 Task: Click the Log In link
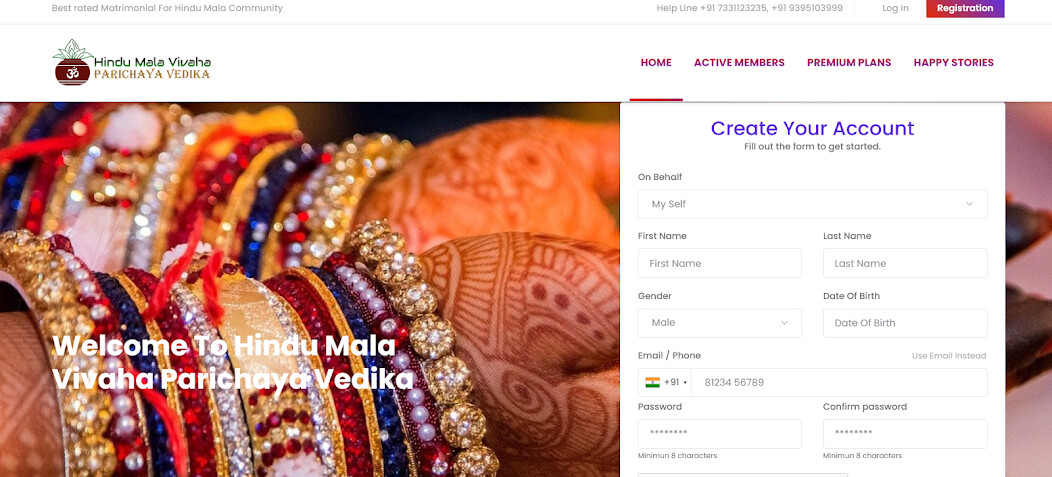[895, 8]
